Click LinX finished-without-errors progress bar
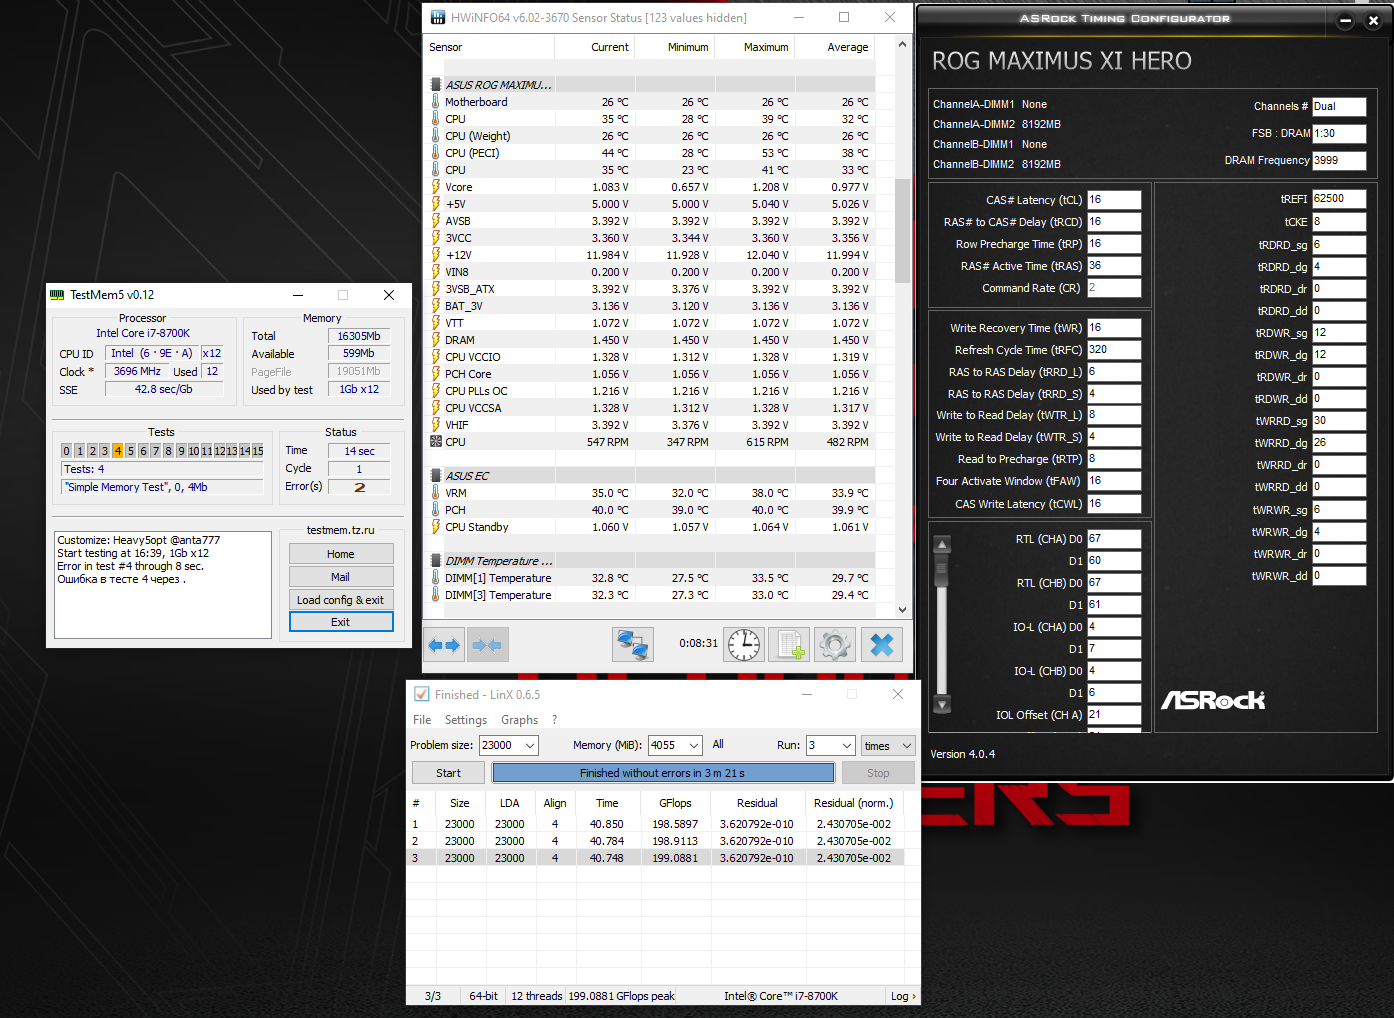Viewport: 1394px width, 1018px height. (x=663, y=773)
